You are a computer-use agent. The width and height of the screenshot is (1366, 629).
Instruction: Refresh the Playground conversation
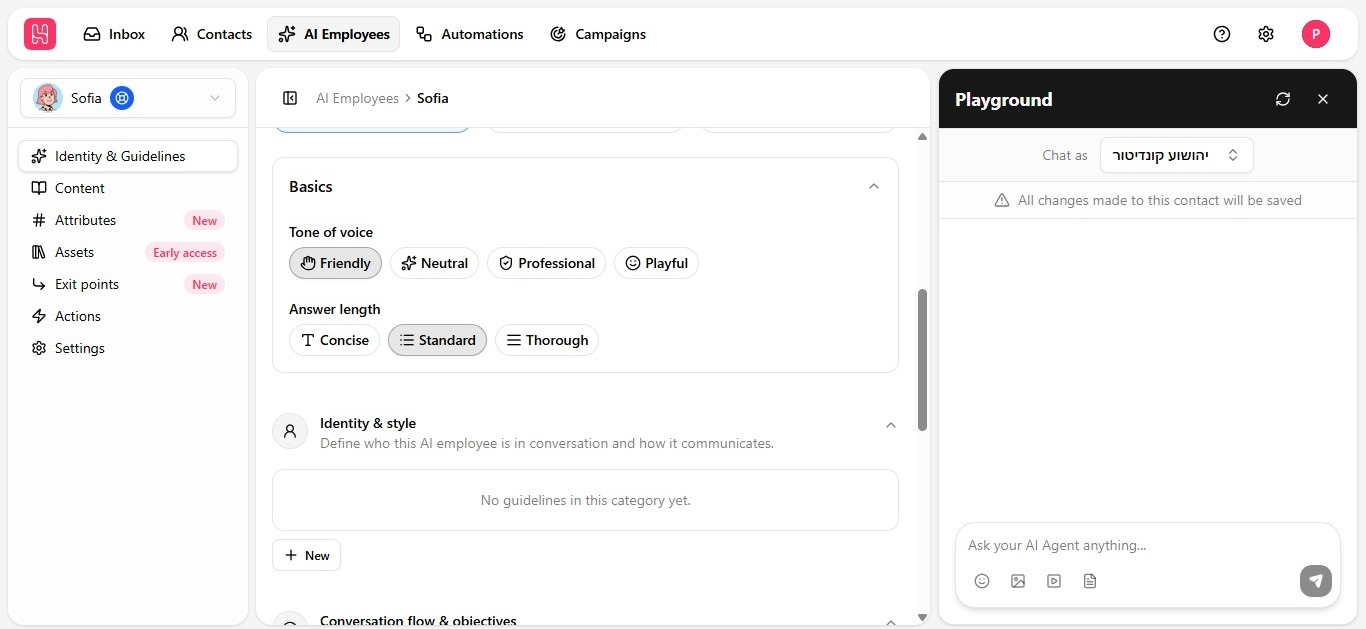(x=1283, y=99)
